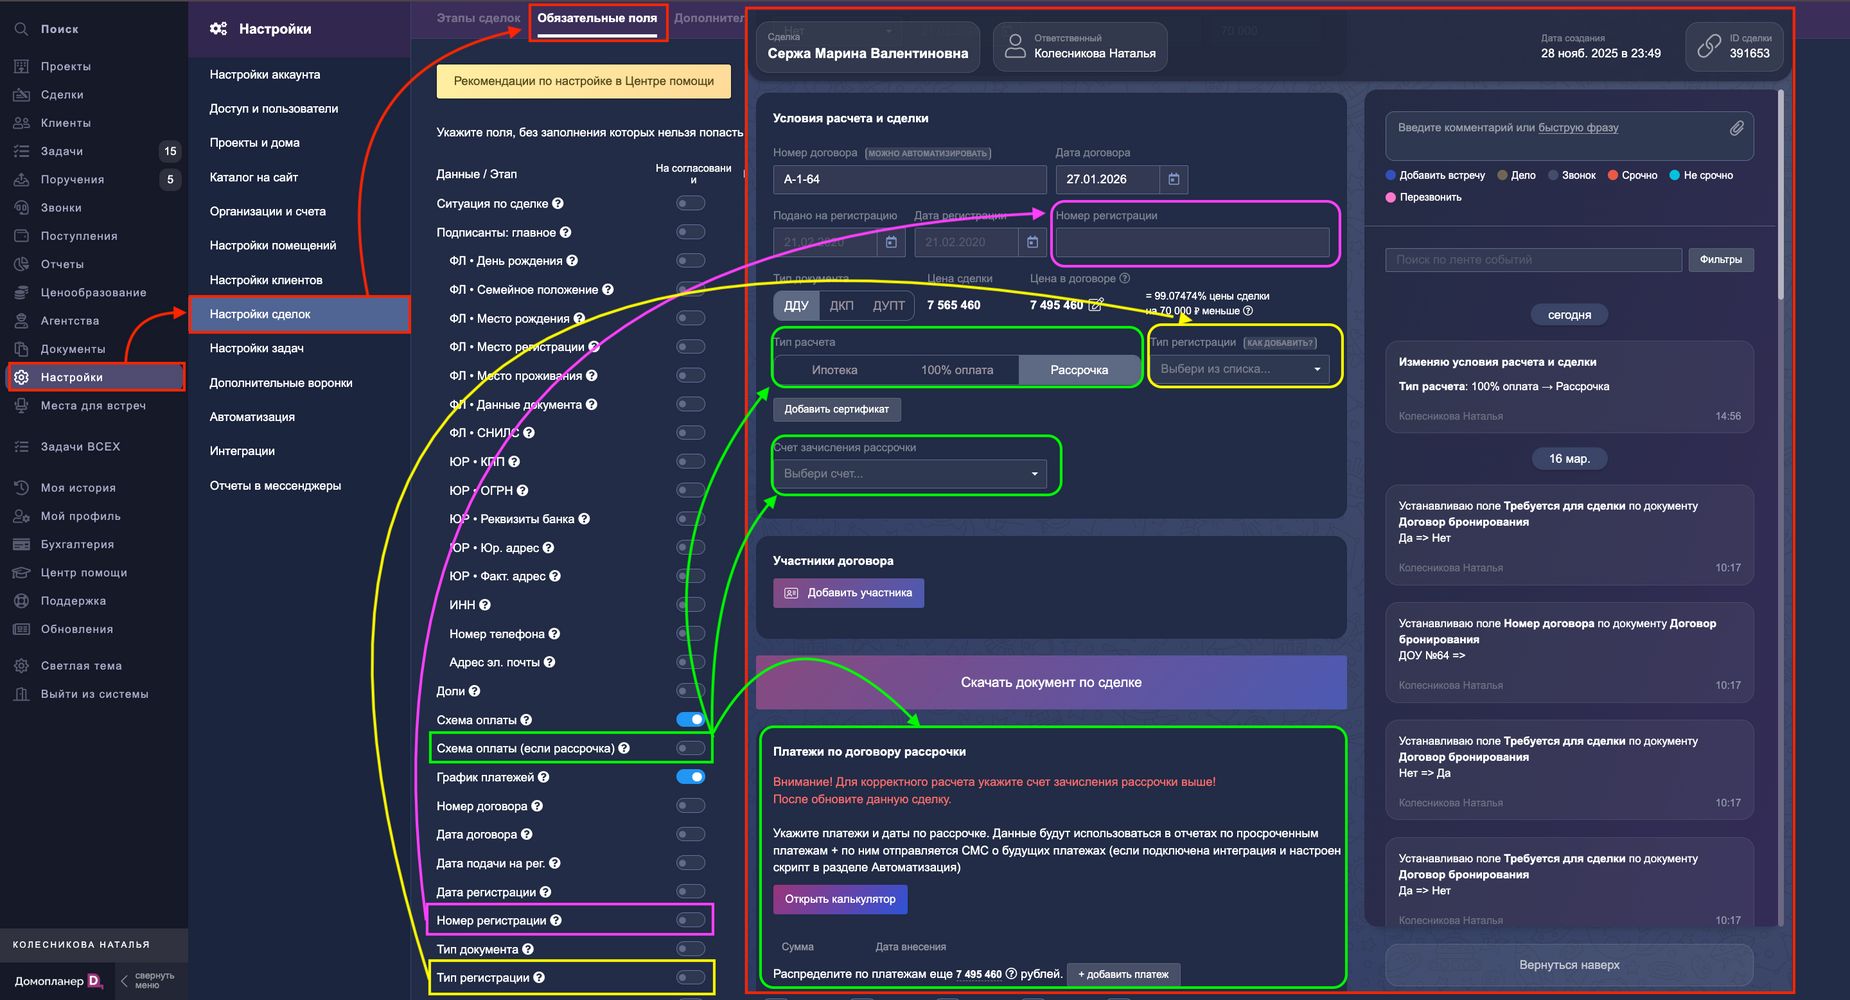
Task: Click the help icon next to Цена в договоре
Action: coord(1124,279)
